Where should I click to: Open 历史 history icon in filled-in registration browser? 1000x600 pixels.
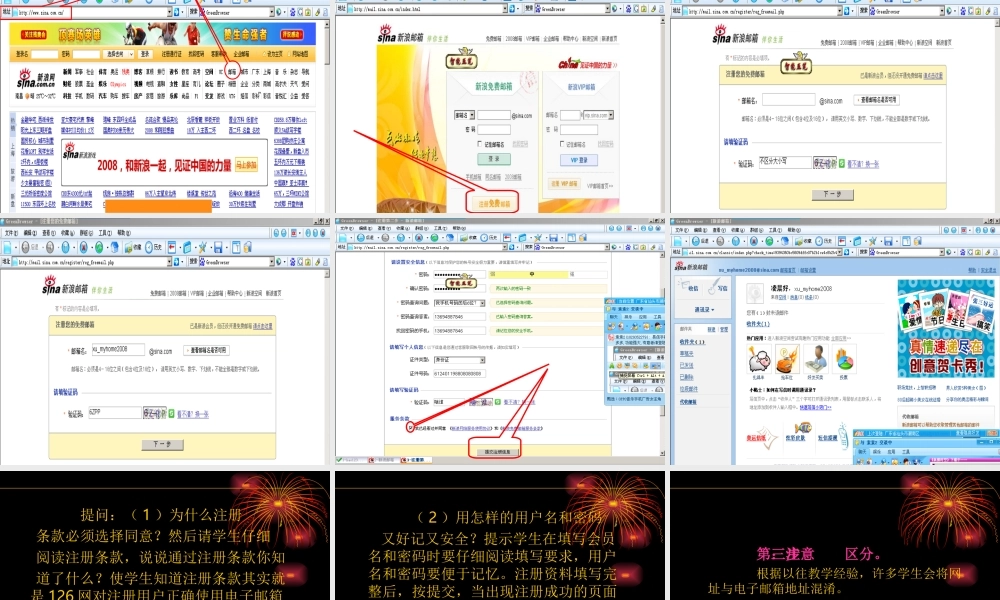tap(153, 247)
